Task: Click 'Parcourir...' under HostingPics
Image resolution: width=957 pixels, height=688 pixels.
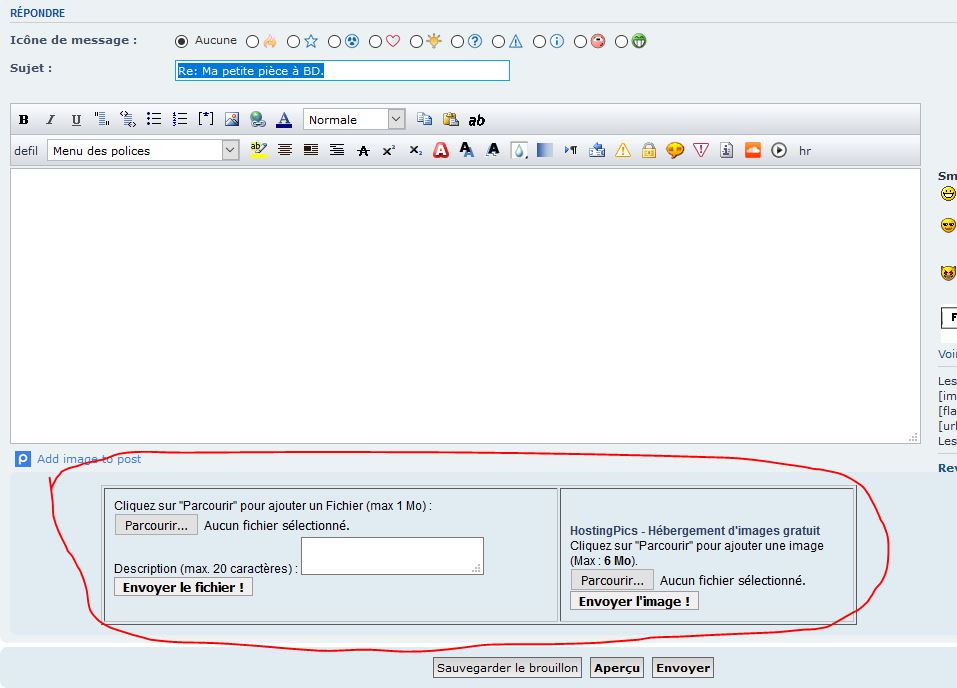Action: click(612, 580)
